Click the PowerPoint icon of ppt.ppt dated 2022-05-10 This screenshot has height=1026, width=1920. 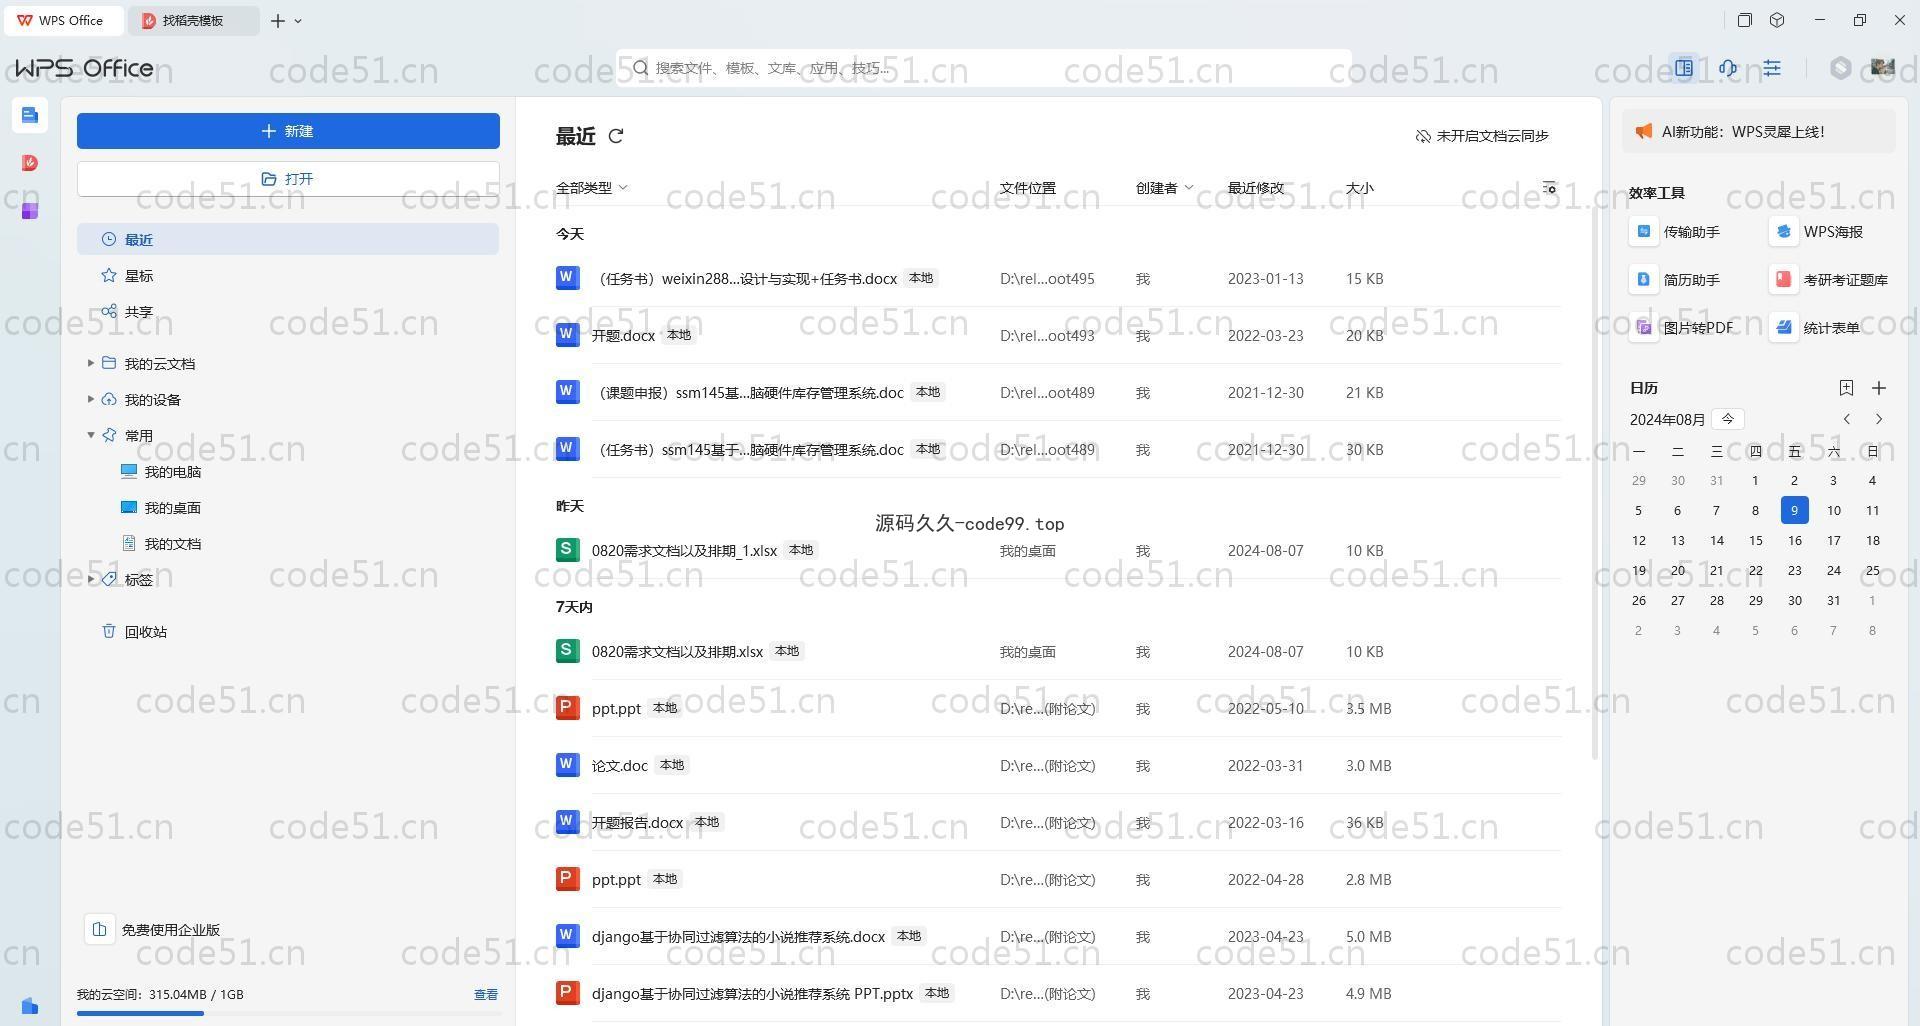click(567, 708)
